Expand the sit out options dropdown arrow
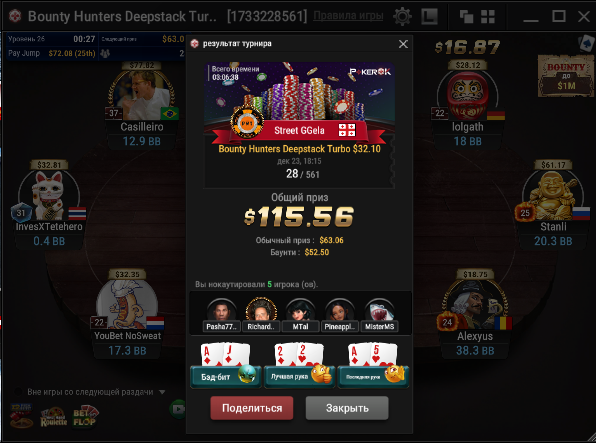The width and height of the screenshot is (596, 443). click(162, 392)
